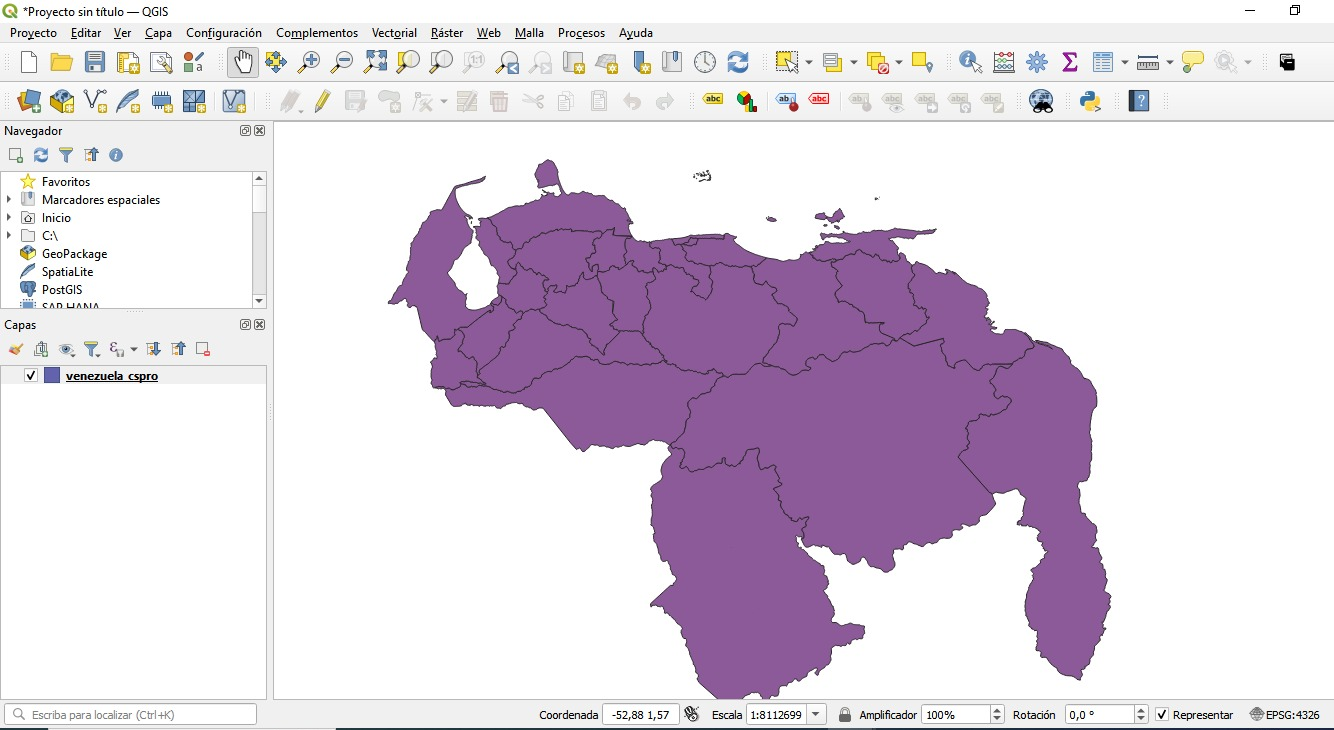Open an existing project folder icon
The width and height of the screenshot is (1334, 730).
pyautogui.click(x=62, y=62)
